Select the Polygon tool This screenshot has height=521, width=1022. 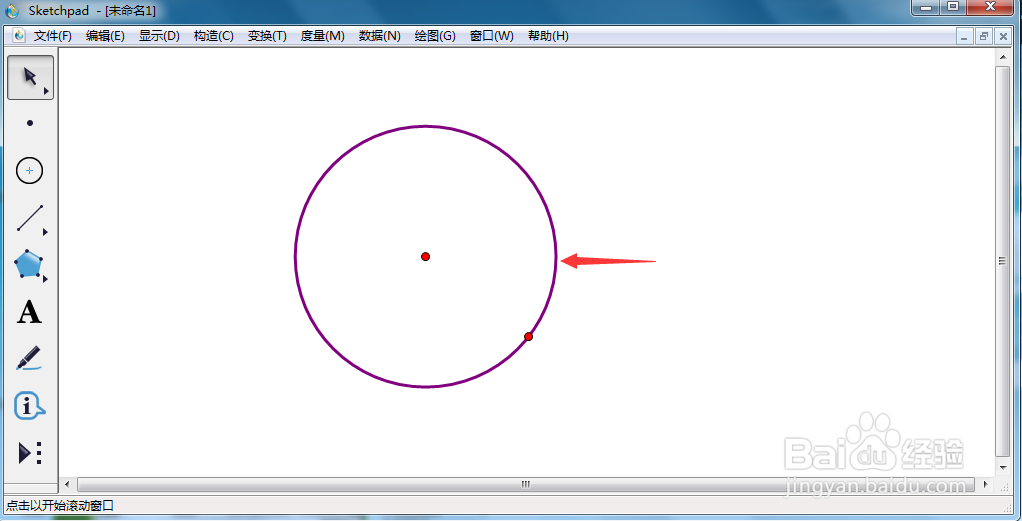[29, 264]
